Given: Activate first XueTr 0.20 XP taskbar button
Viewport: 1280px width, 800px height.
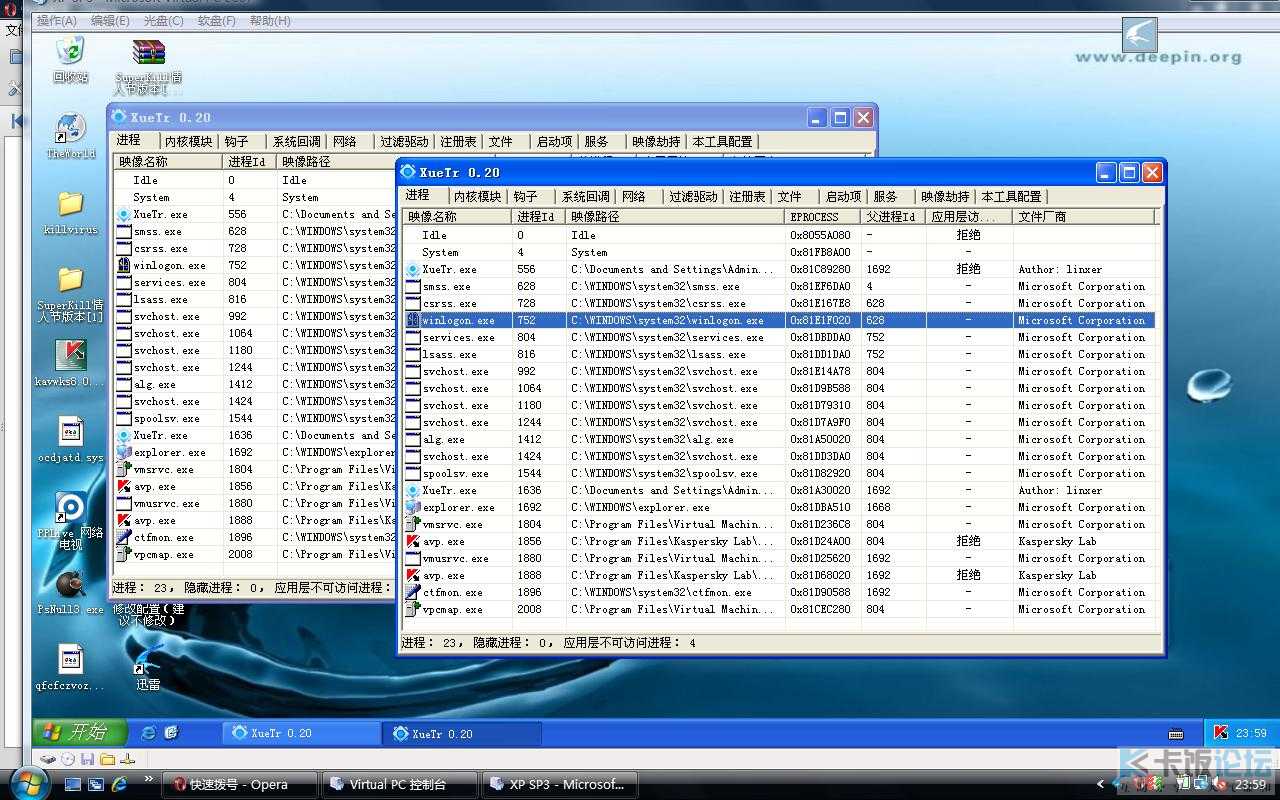Looking at the screenshot, I should pyautogui.click(x=301, y=733).
